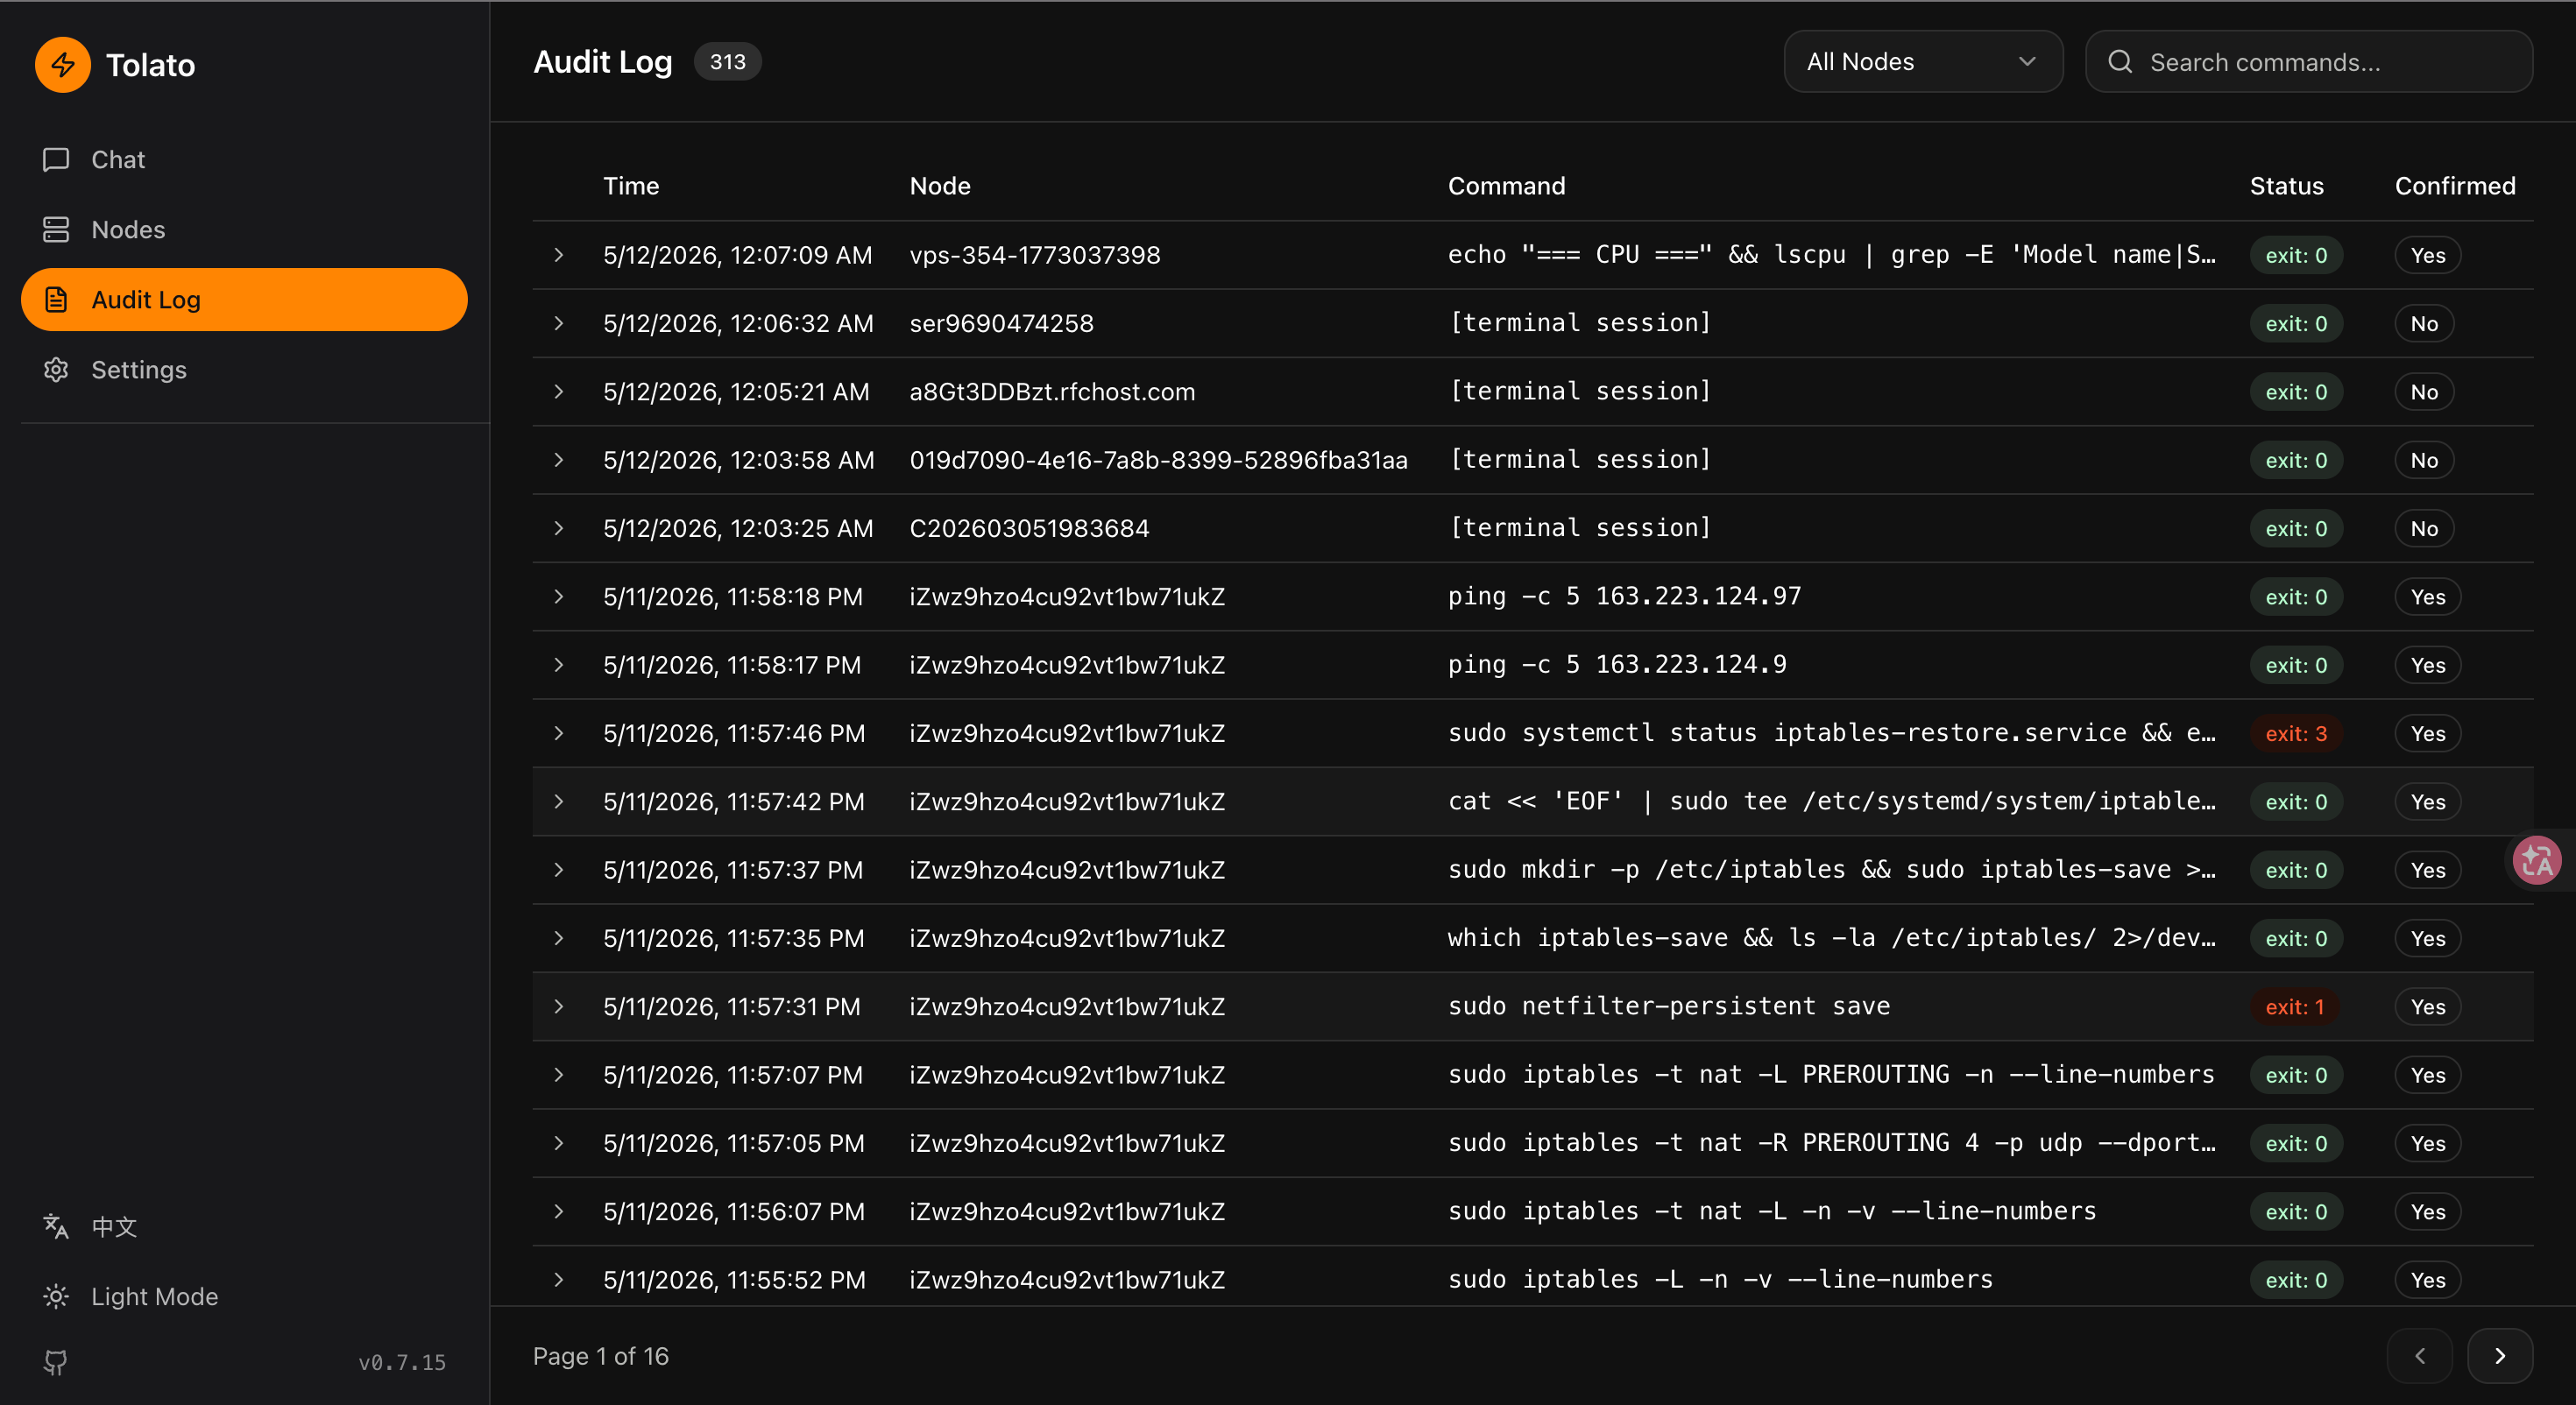Click the red exit: 3 status badge
The height and width of the screenshot is (1405, 2576).
[x=2296, y=734]
